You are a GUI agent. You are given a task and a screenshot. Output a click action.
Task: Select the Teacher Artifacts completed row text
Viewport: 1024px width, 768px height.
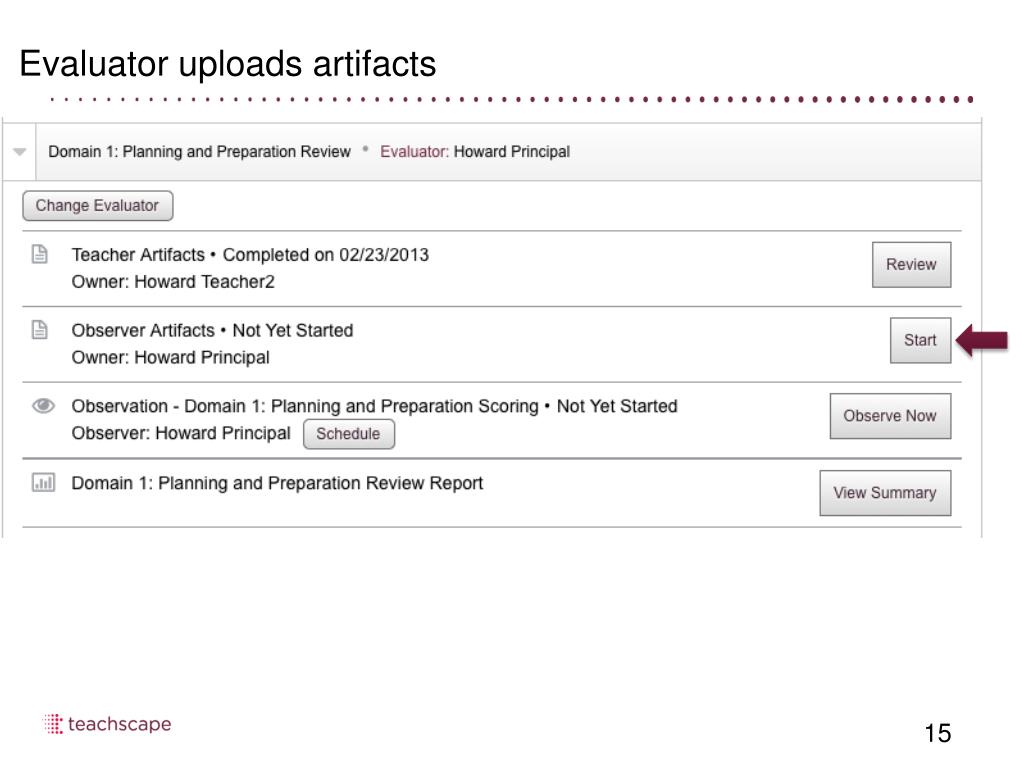tap(250, 255)
